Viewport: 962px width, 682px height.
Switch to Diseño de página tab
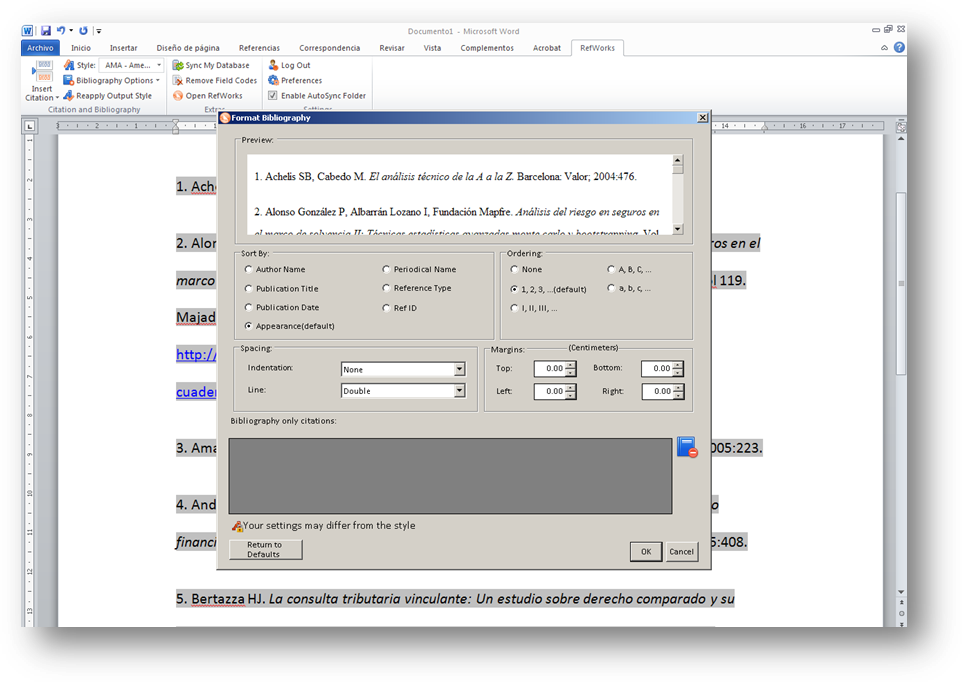[188, 48]
